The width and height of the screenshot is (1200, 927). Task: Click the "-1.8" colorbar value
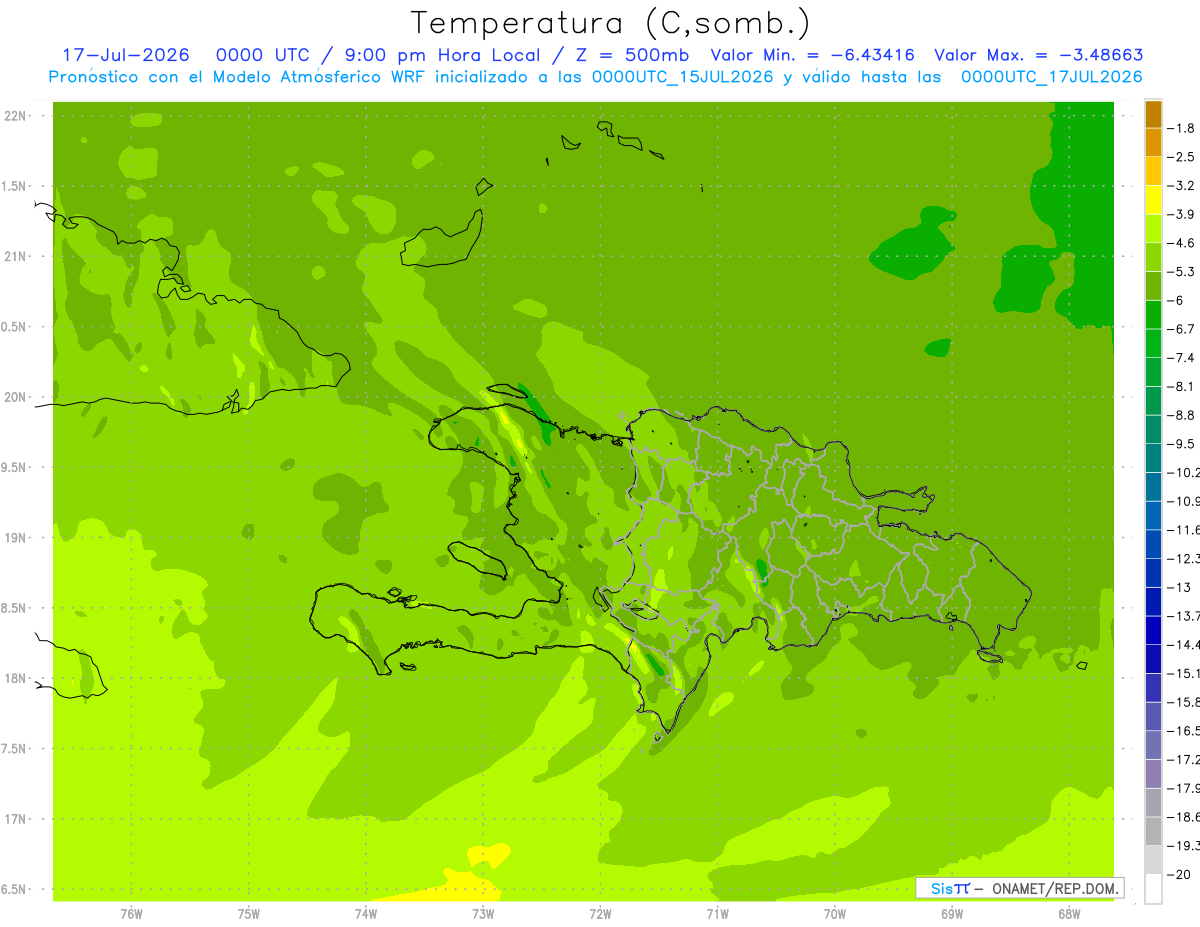click(x=1181, y=128)
